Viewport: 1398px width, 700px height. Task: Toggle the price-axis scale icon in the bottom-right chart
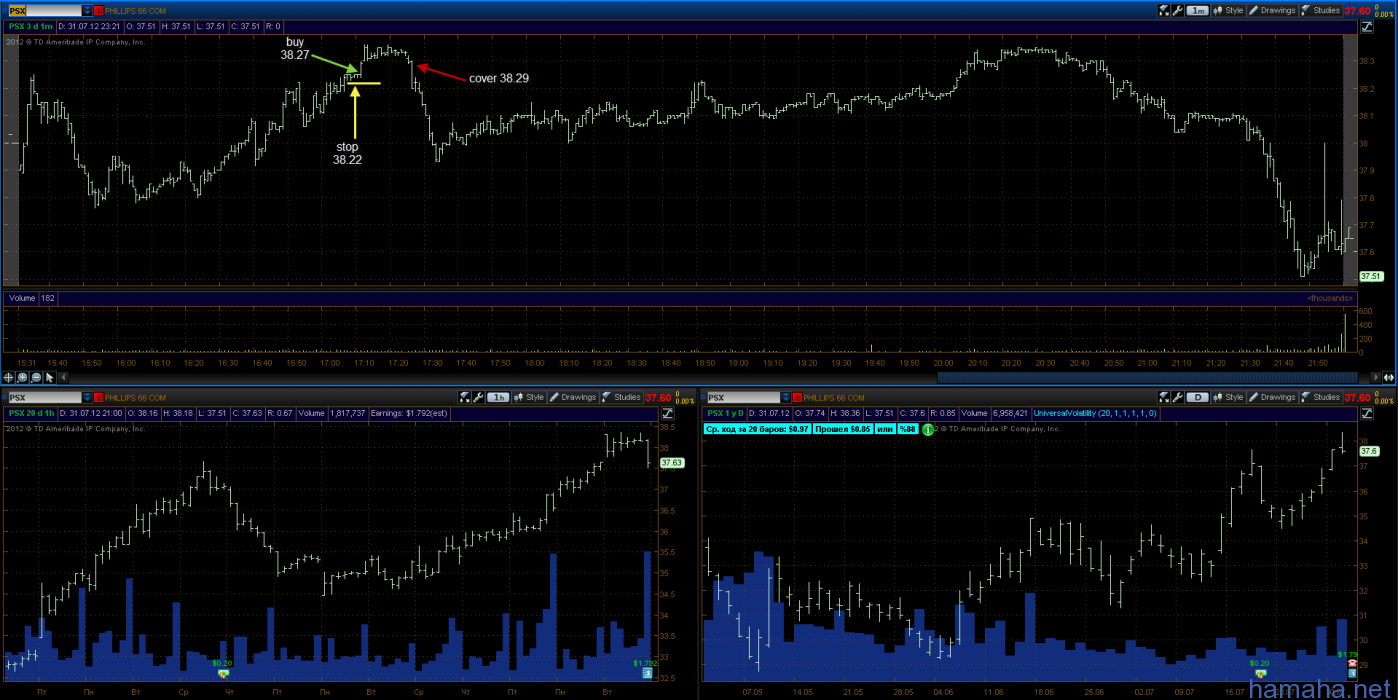tap(1366, 413)
